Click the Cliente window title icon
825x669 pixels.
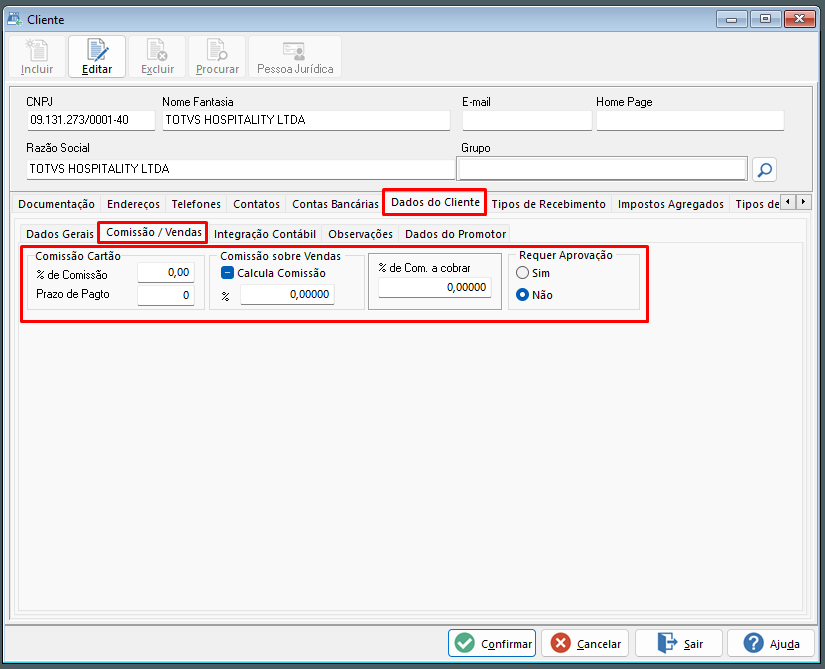(x=14, y=19)
